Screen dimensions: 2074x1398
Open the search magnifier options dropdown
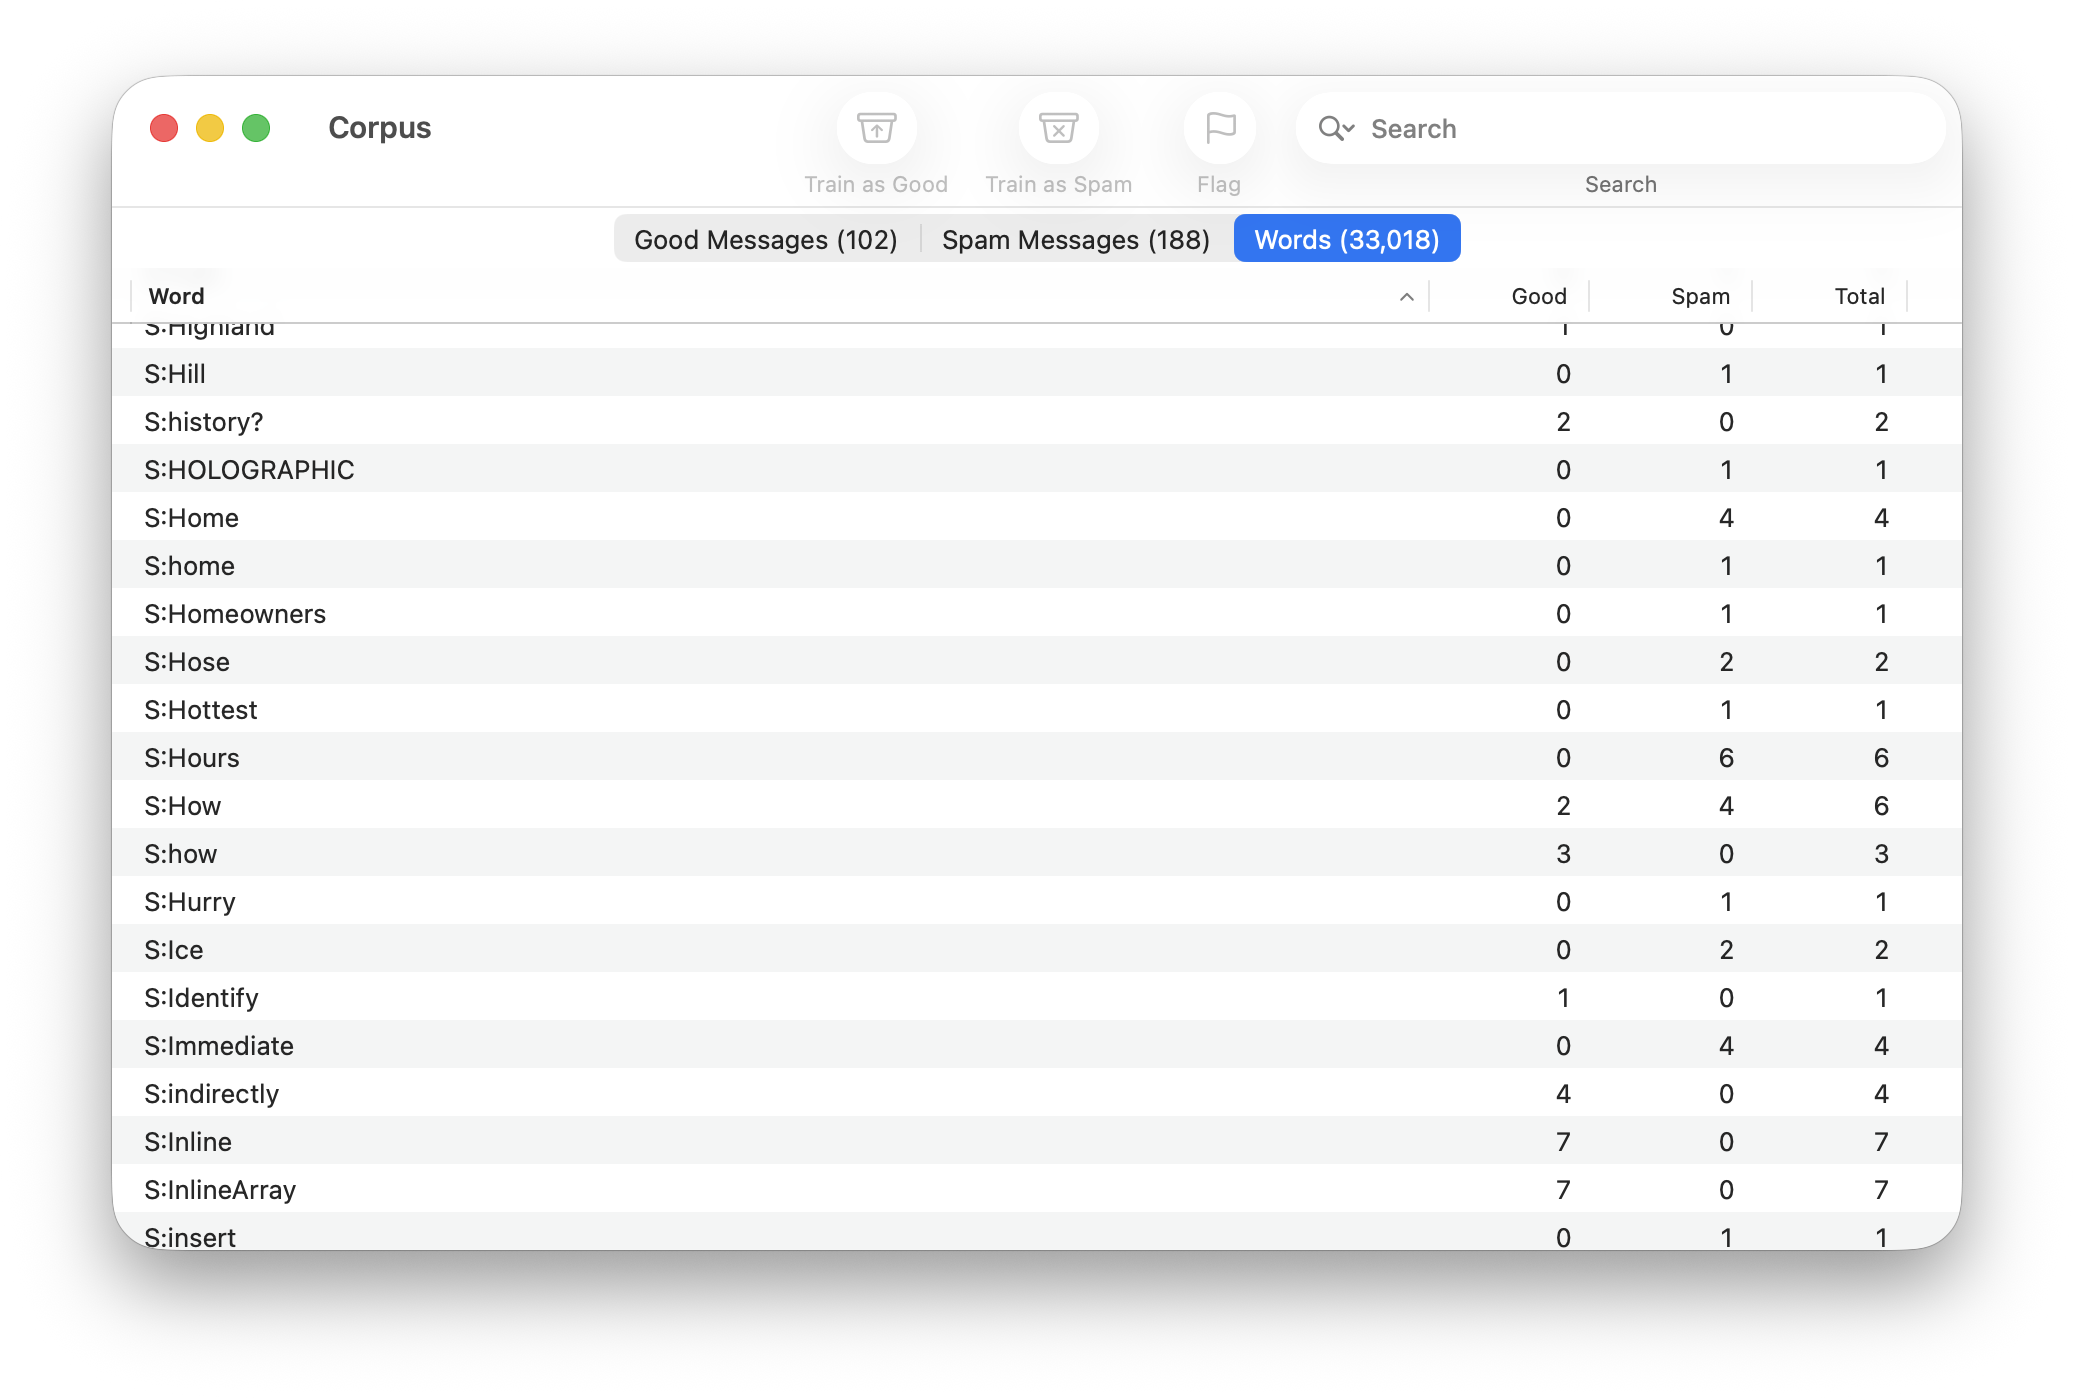point(1336,129)
